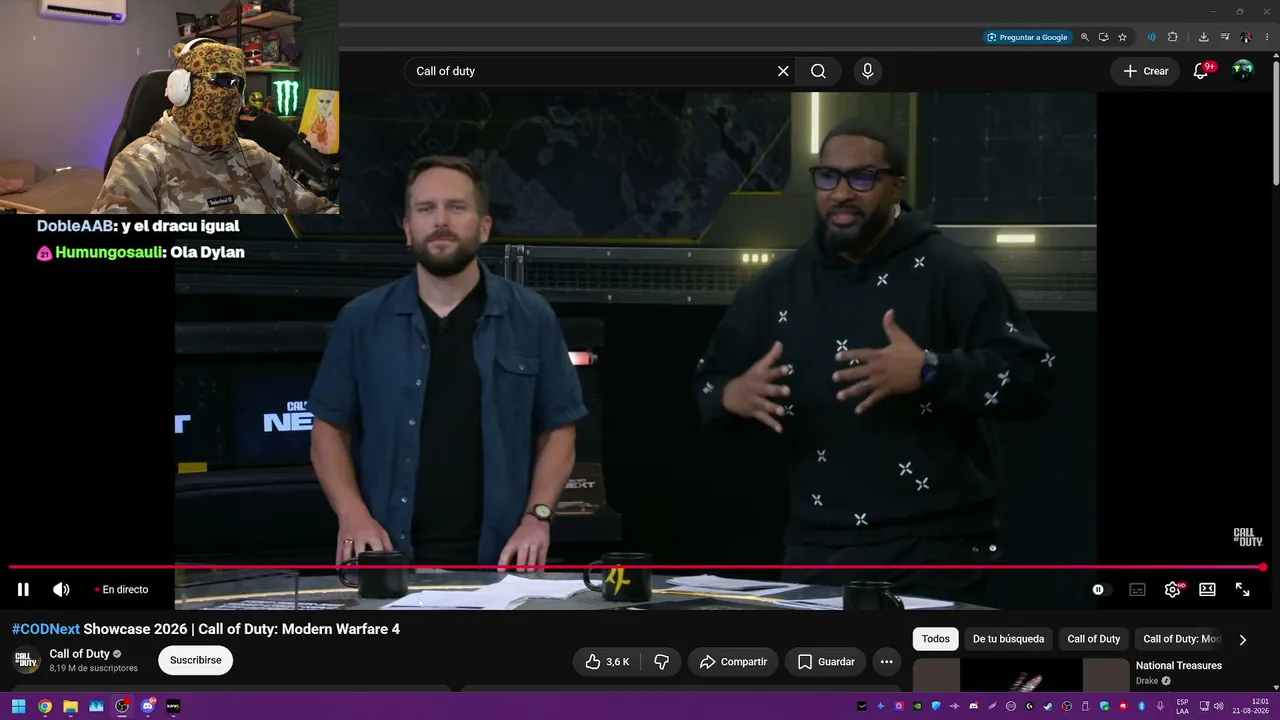Pause the live video
The width and height of the screenshot is (1280, 720).
[x=23, y=590]
